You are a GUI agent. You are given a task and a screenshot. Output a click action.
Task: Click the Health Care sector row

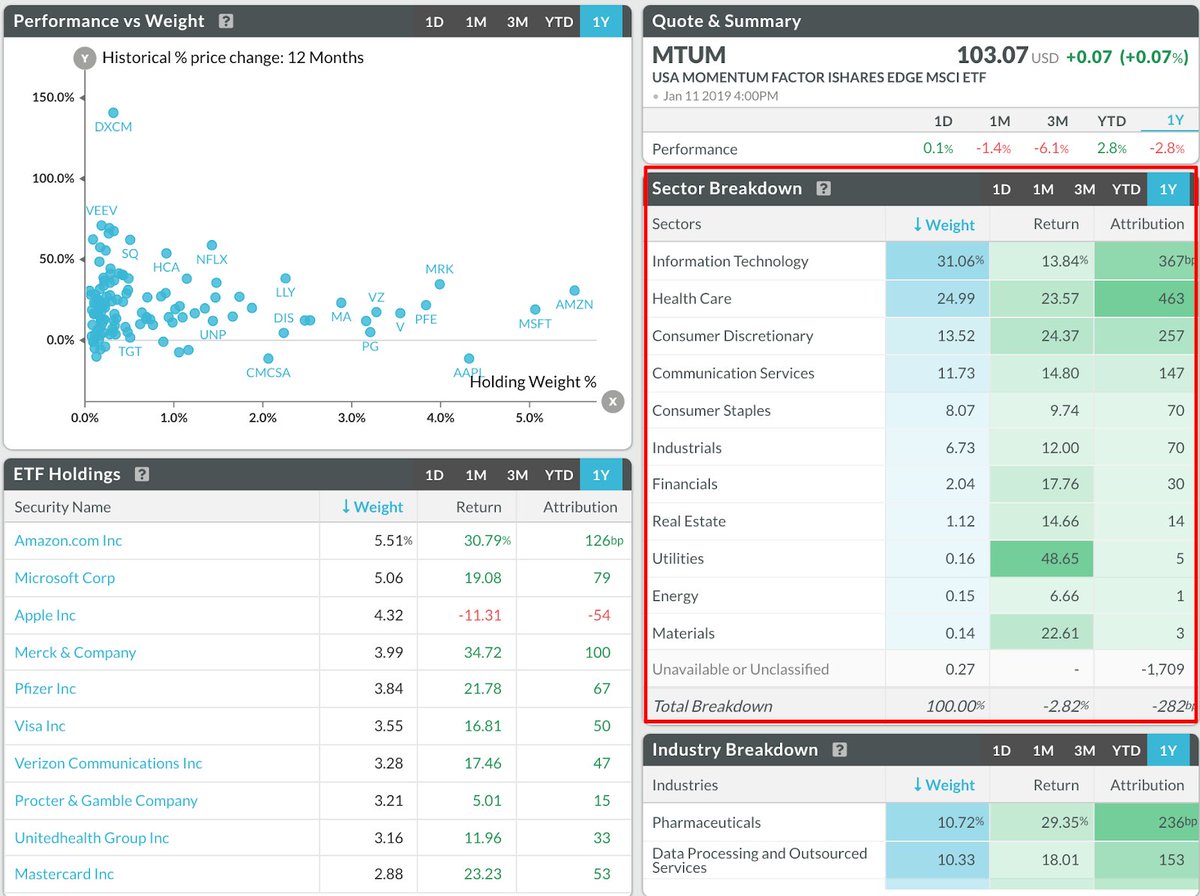pos(920,298)
